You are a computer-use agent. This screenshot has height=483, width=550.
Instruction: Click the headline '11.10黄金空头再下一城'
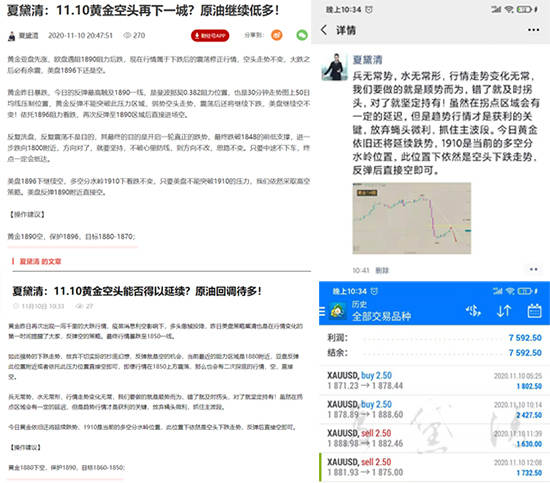point(143,10)
